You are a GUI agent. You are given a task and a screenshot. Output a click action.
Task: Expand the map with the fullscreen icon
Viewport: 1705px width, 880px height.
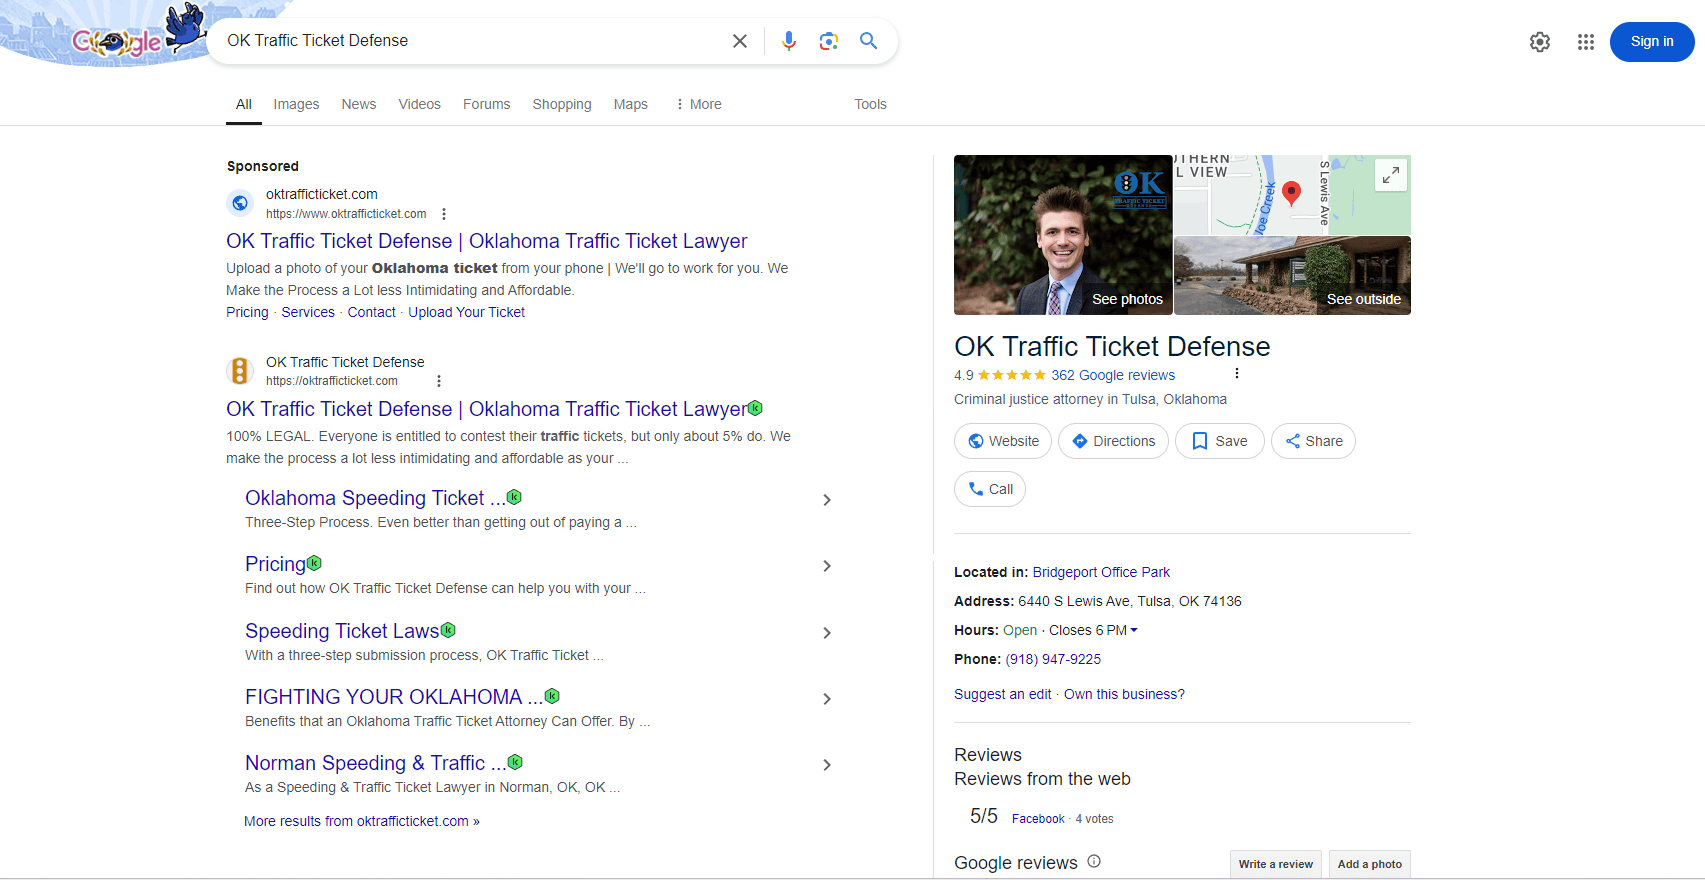click(1391, 175)
